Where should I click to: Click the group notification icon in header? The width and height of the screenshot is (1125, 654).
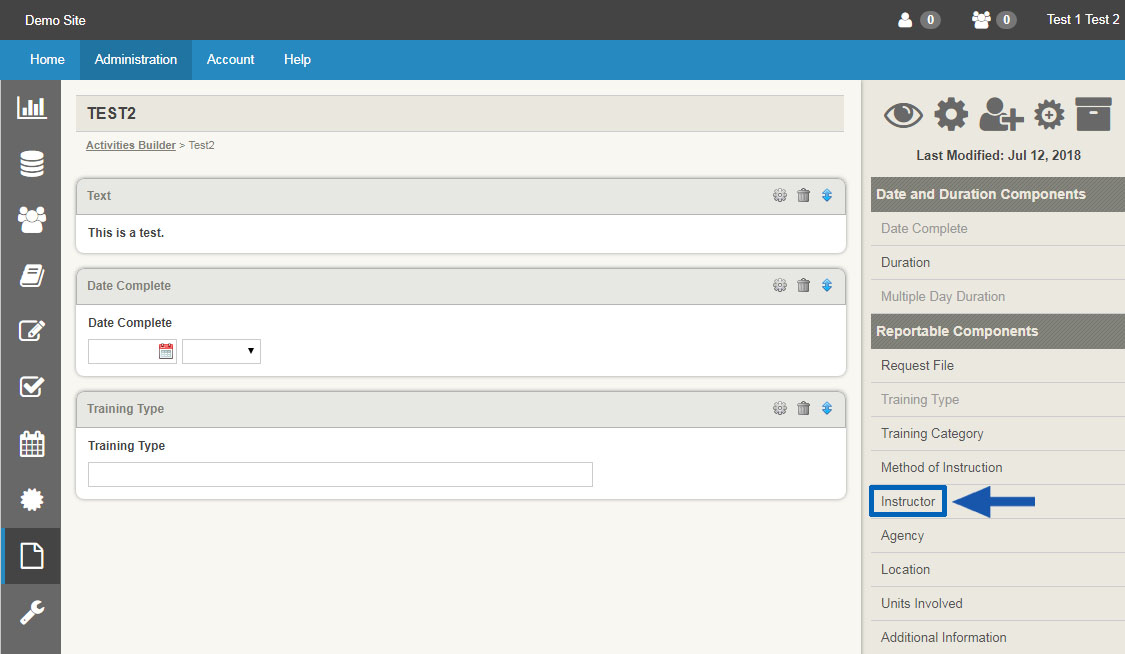[x=981, y=20]
